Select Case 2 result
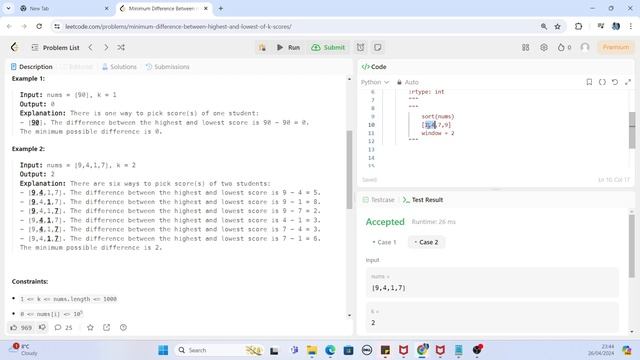This screenshot has width=640, height=360. pos(426,242)
